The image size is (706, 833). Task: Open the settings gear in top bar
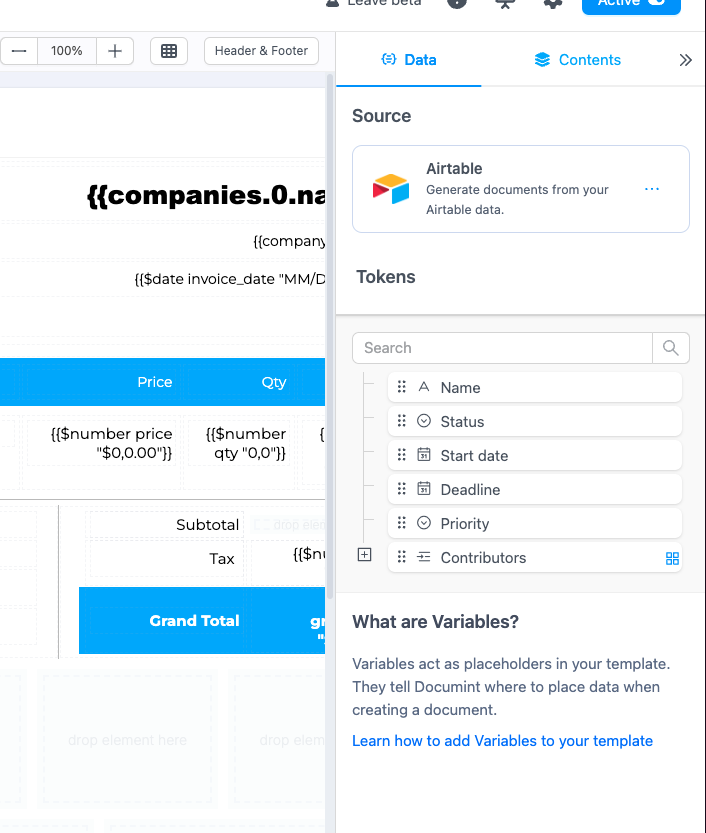click(x=552, y=3)
